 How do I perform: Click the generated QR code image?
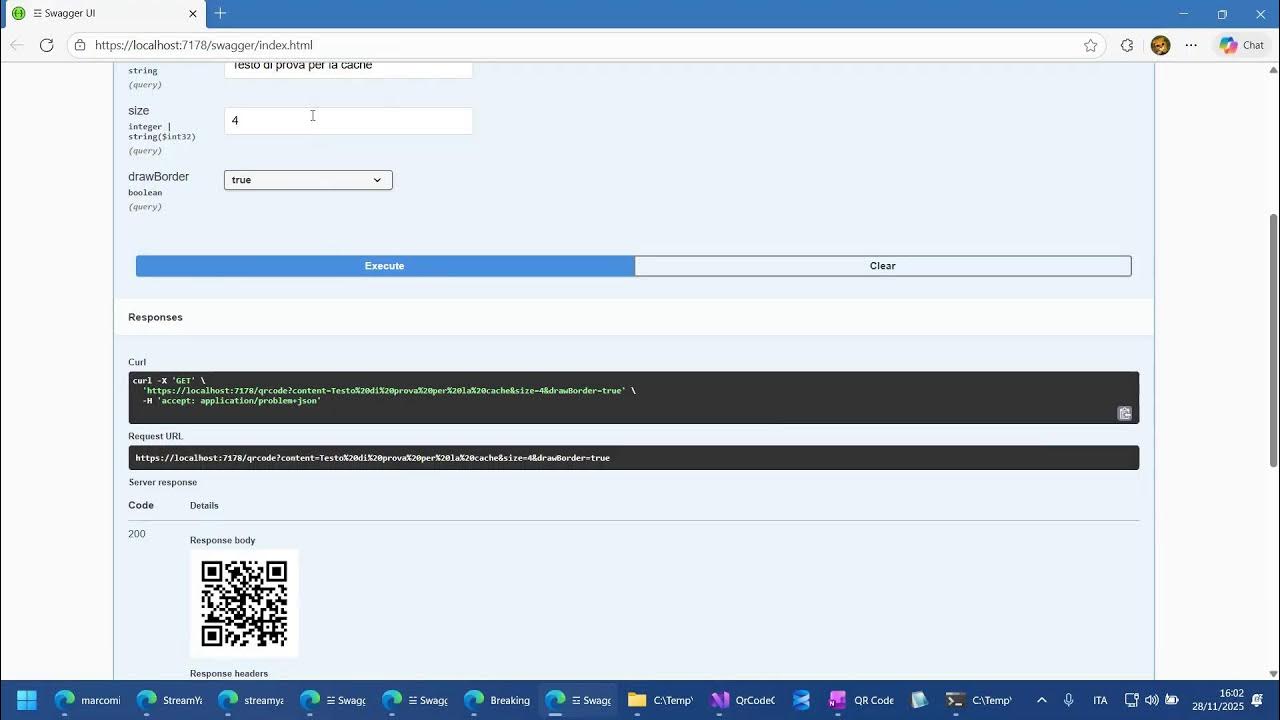pyautogui.click(x=244, y=603)
